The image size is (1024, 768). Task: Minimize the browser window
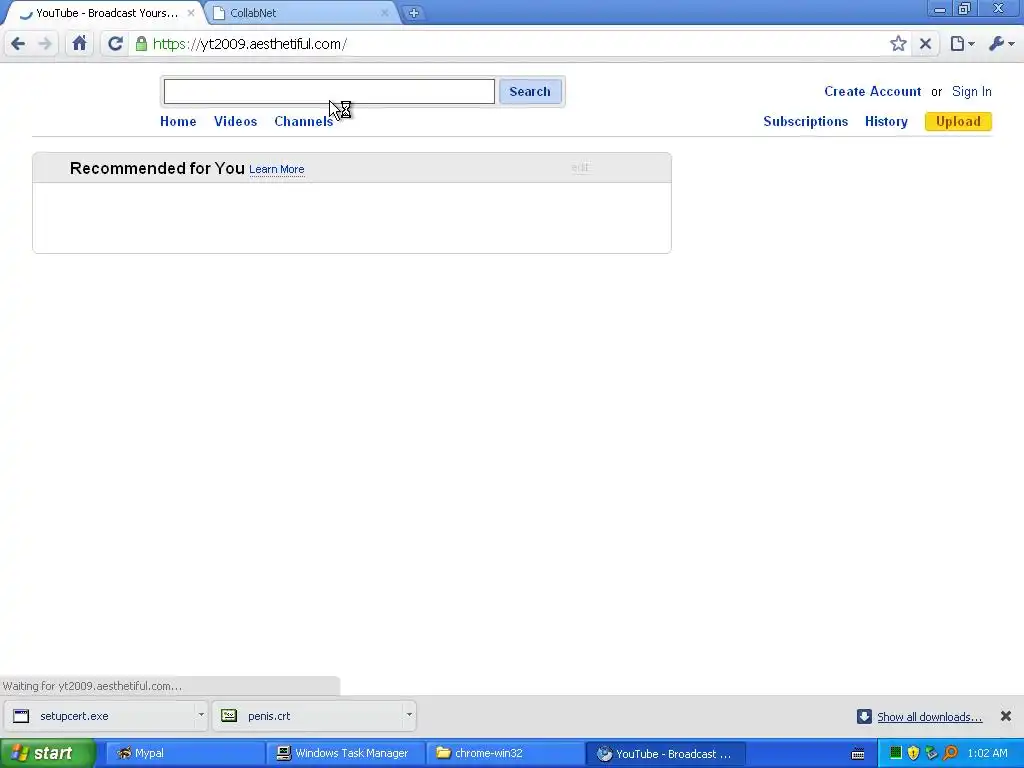940,9
